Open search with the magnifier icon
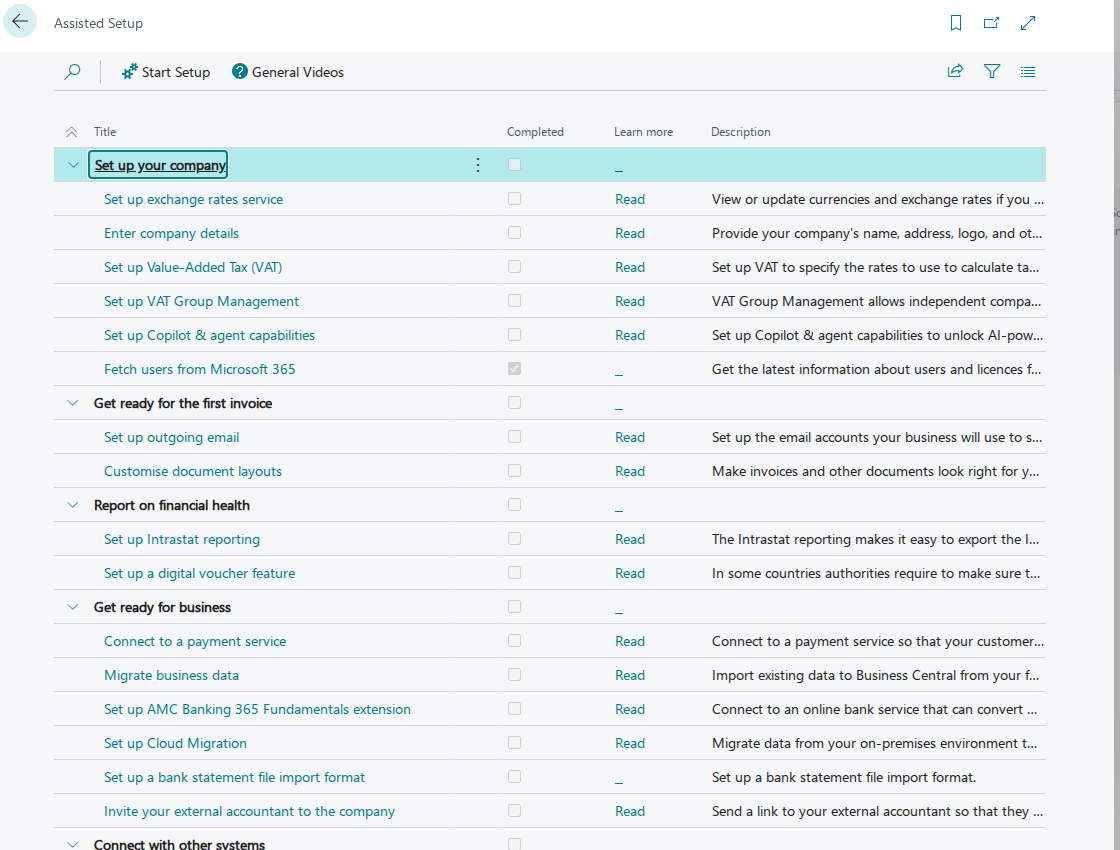The height and width of the screenshot is (850, 1120). [72, 71]
